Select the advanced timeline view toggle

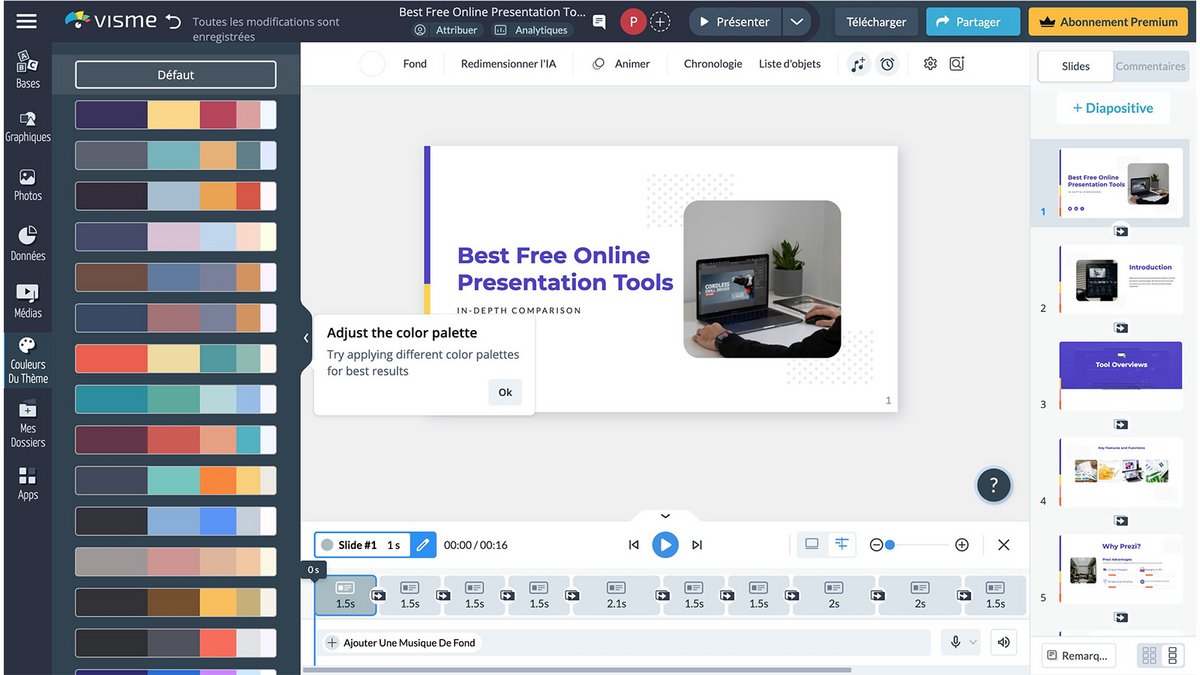click(841, 544)
